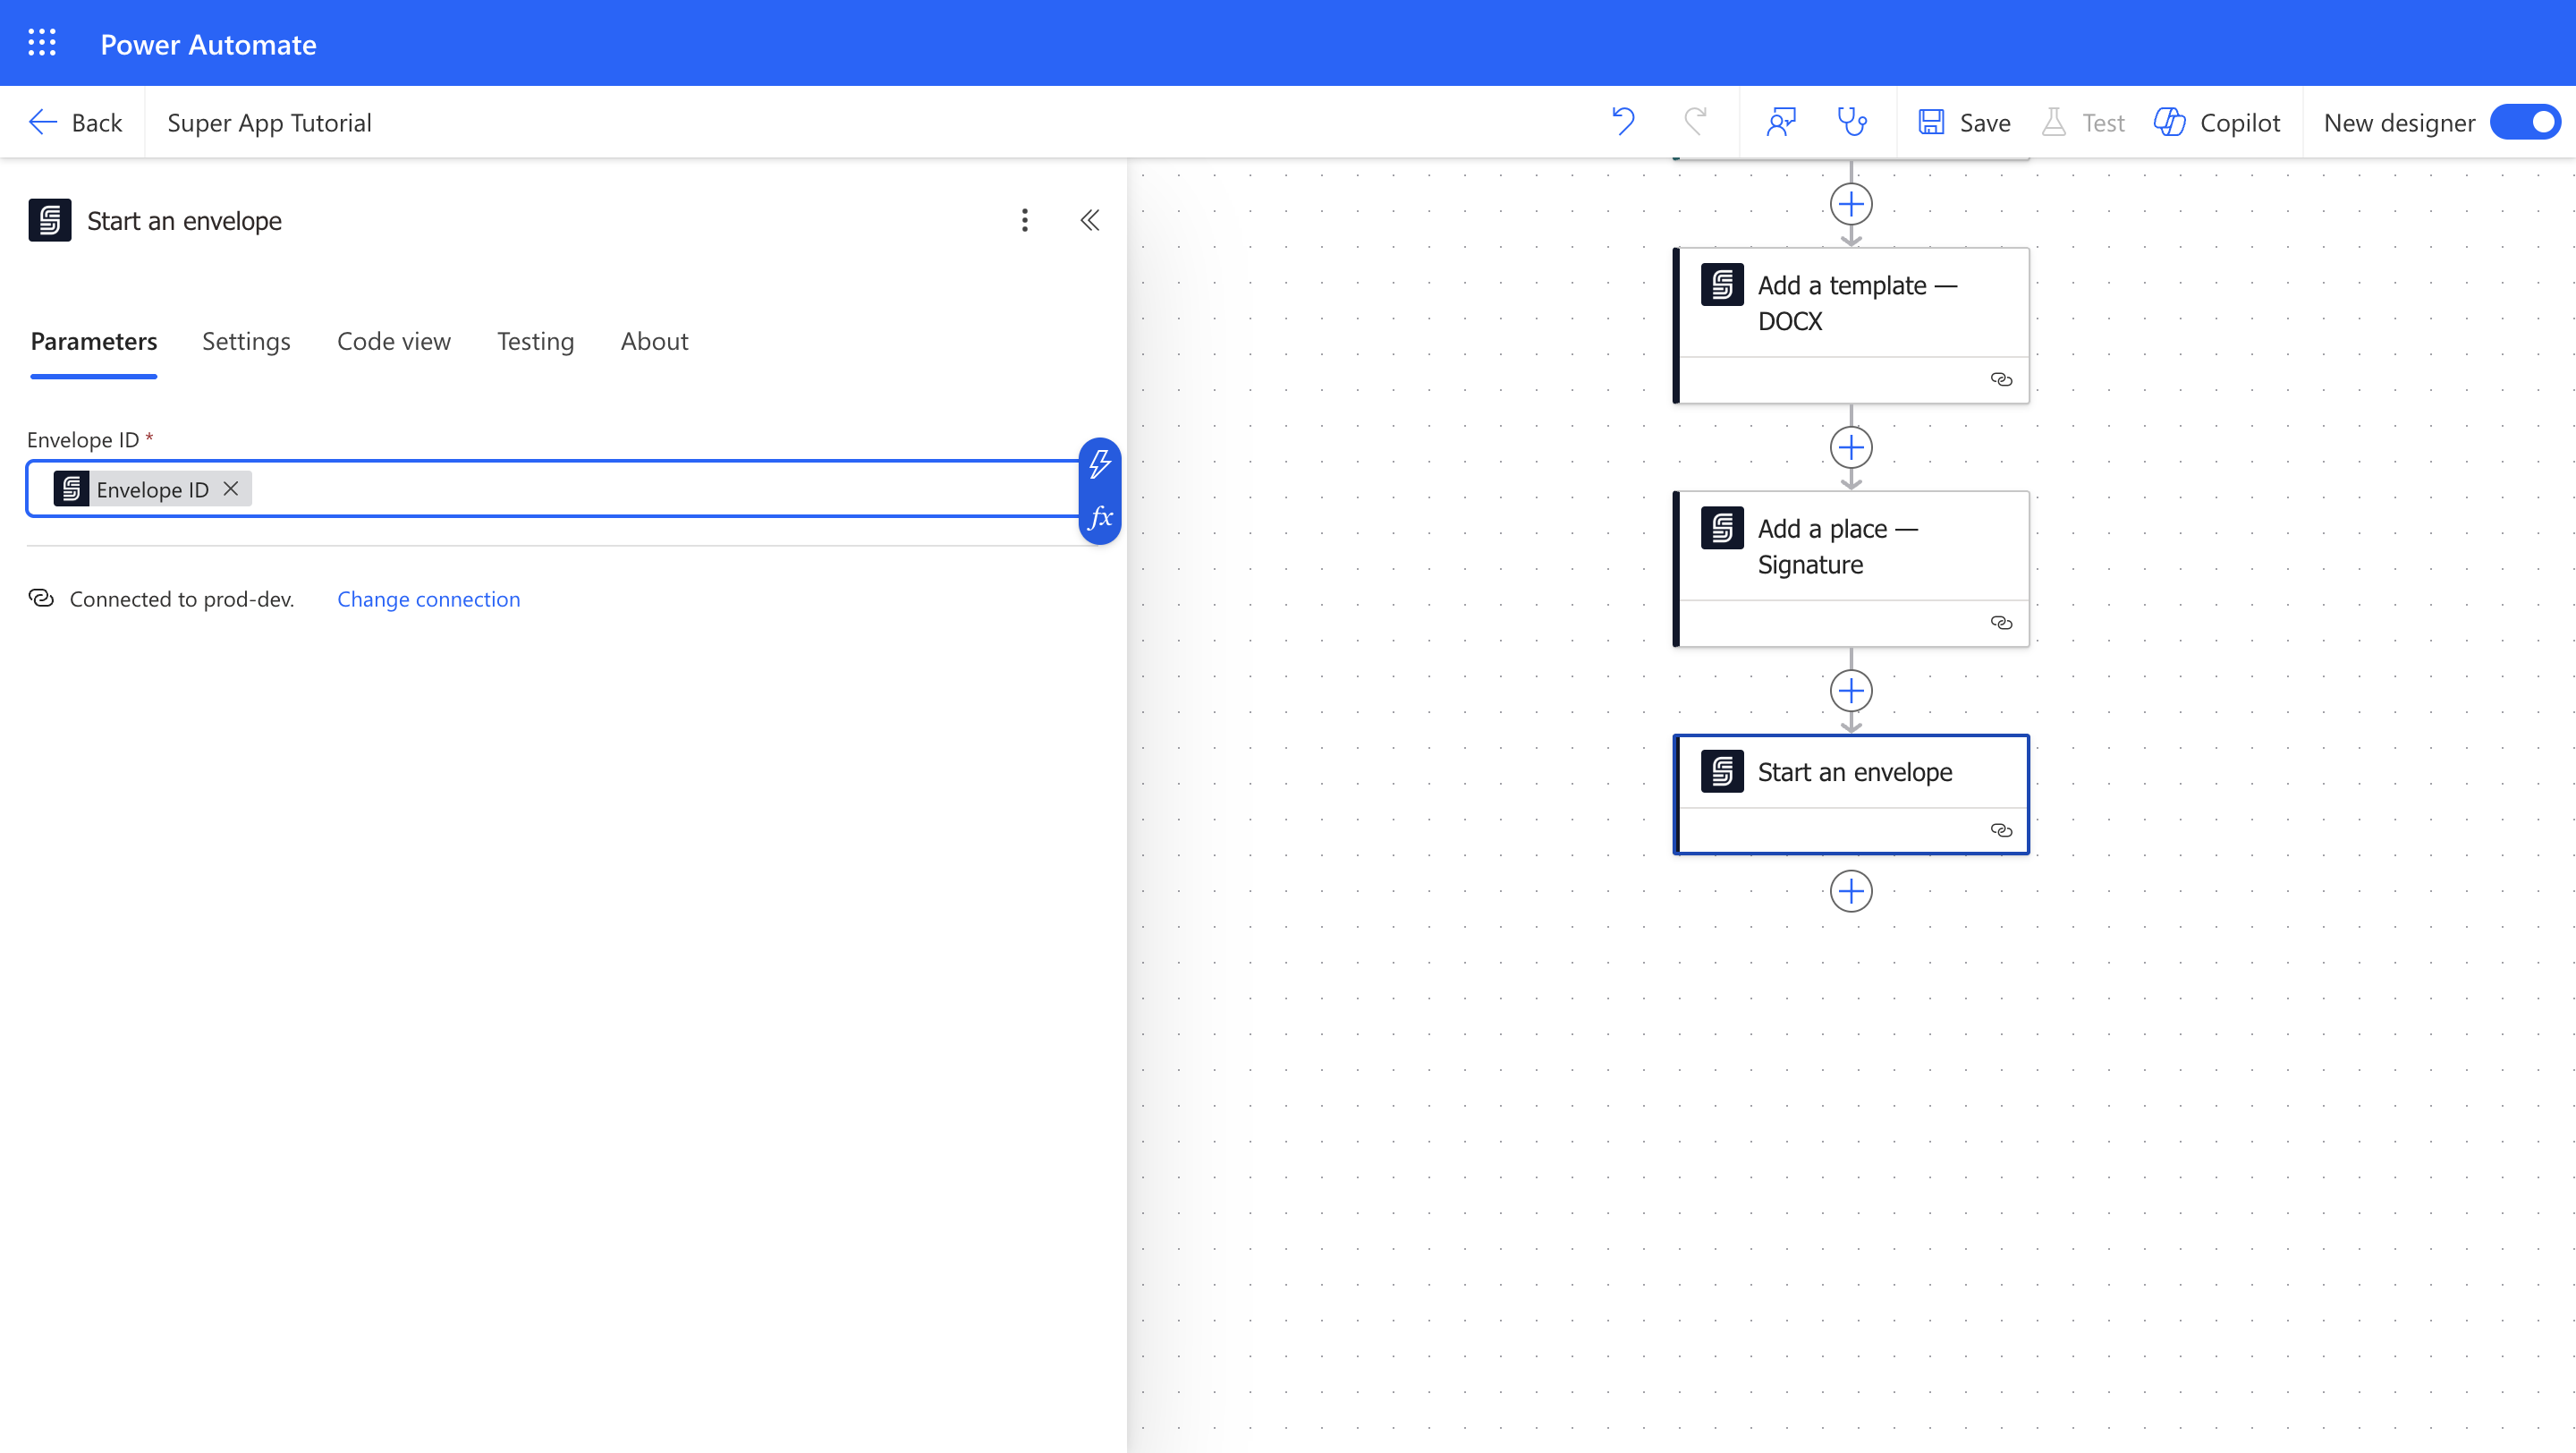
Task: Insert dynamic content via lightning icon
Action: [1099, 464]
